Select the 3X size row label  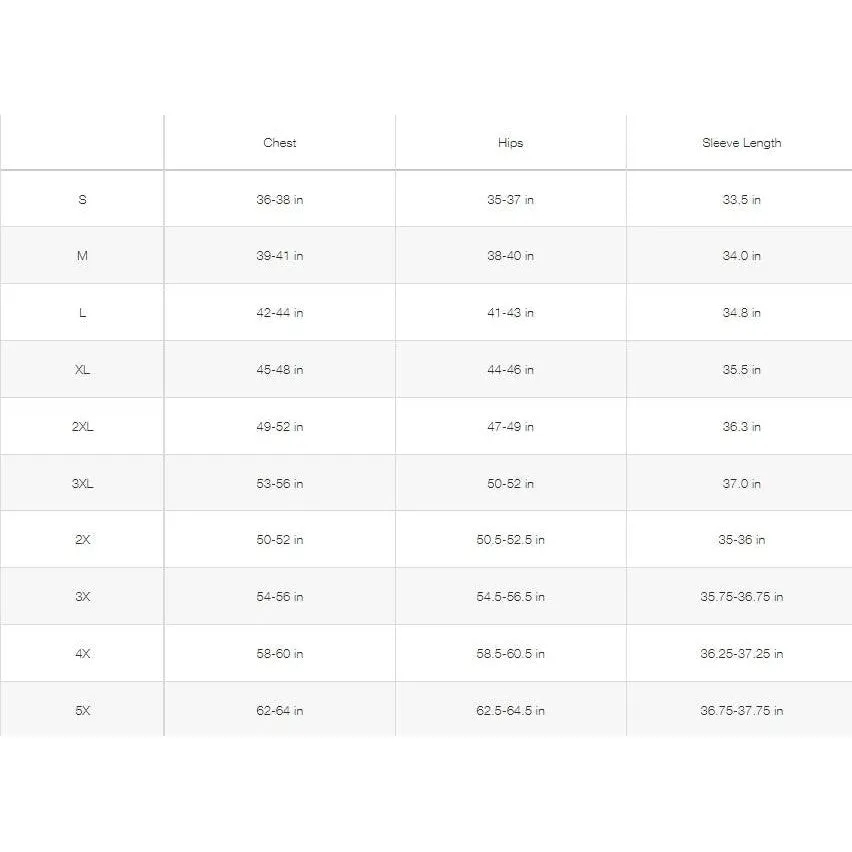pyautogui.click(x=82, y=597)
